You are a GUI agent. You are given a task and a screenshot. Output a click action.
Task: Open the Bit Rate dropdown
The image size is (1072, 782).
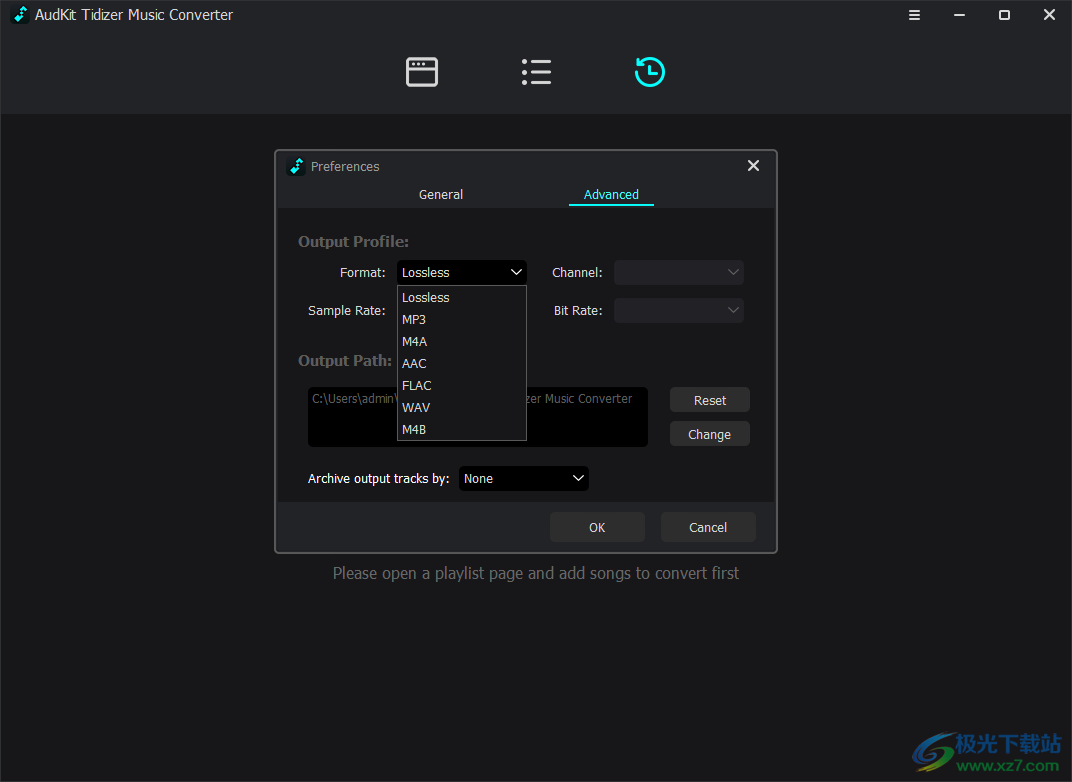pos(679,310)
